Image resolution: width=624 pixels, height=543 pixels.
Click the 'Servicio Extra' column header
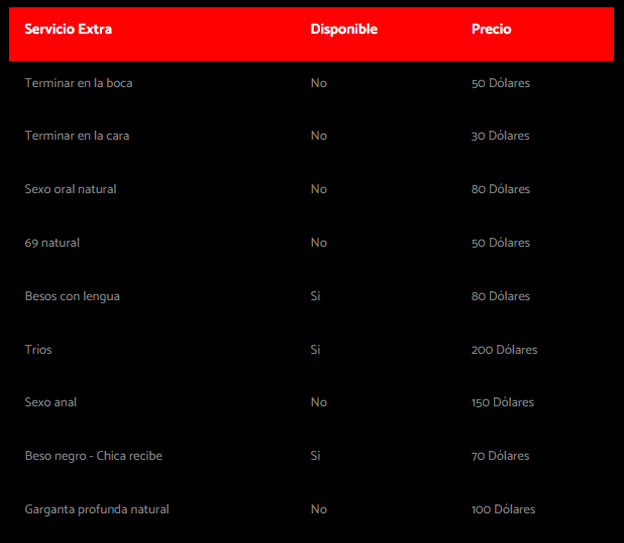[x=68, y=29]
